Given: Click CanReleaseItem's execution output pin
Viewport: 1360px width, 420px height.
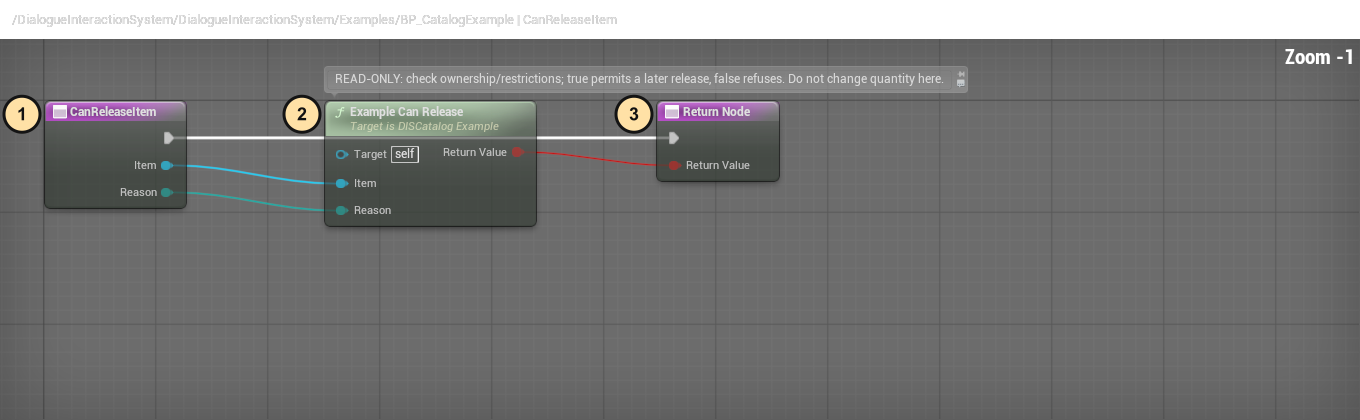Looking at the screenshot, I should [x=169, y=138].
